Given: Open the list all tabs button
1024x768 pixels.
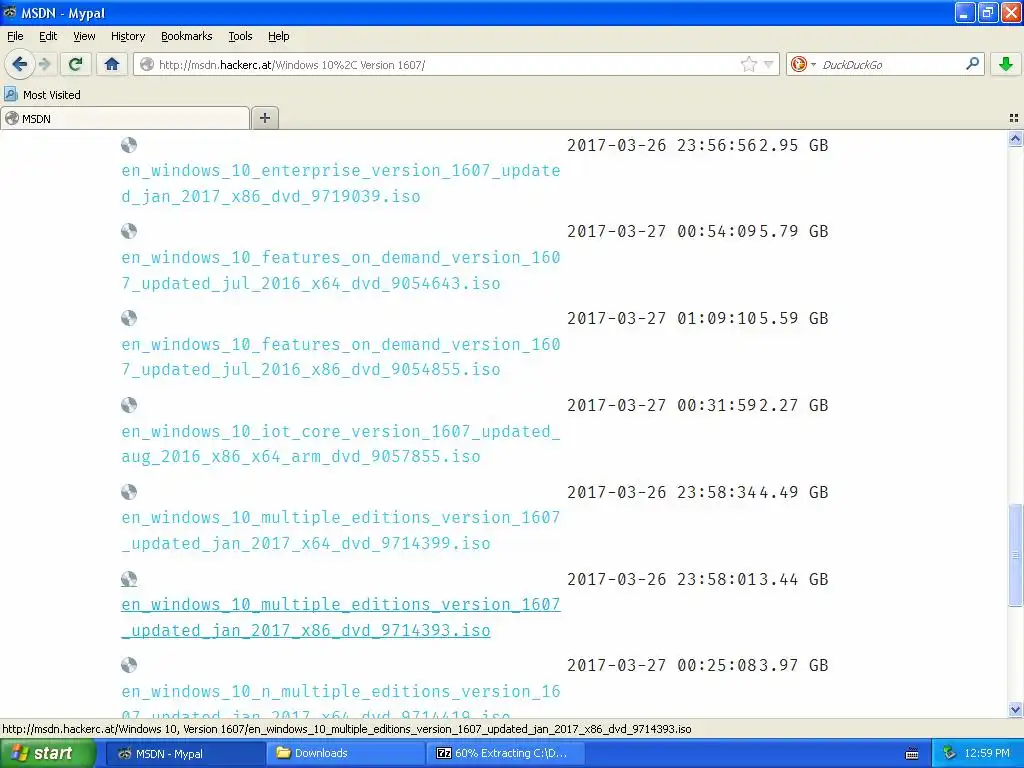Looking at the screenshot, I should (x=1014, y=118).
